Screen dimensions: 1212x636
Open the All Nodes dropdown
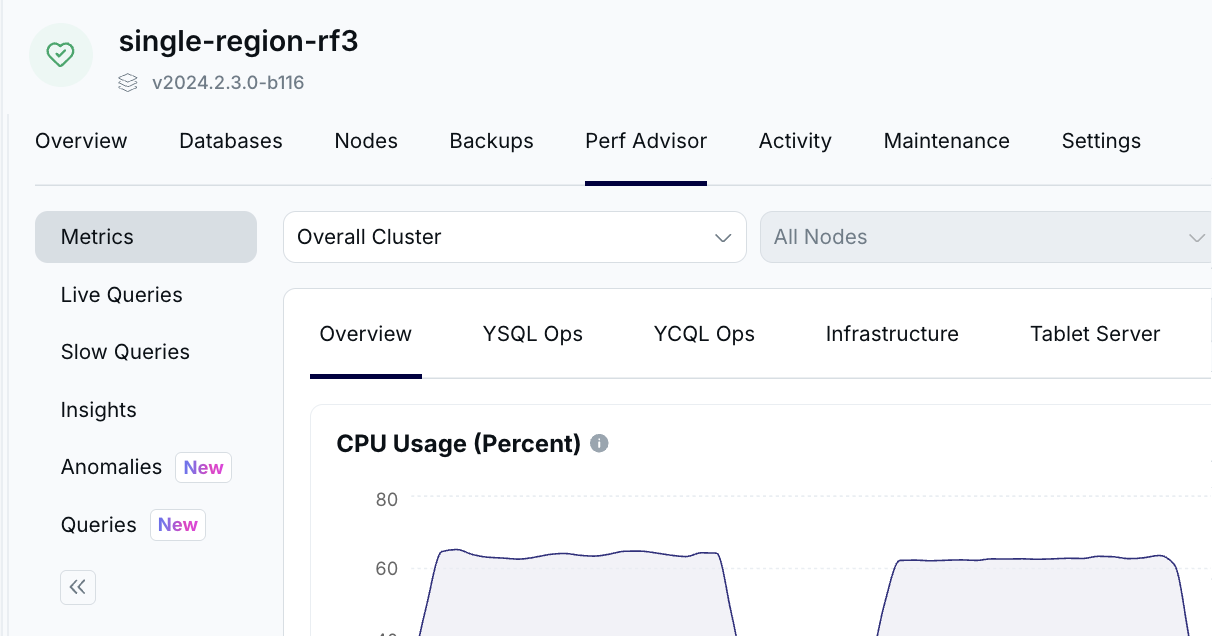(x=985, y=237)
